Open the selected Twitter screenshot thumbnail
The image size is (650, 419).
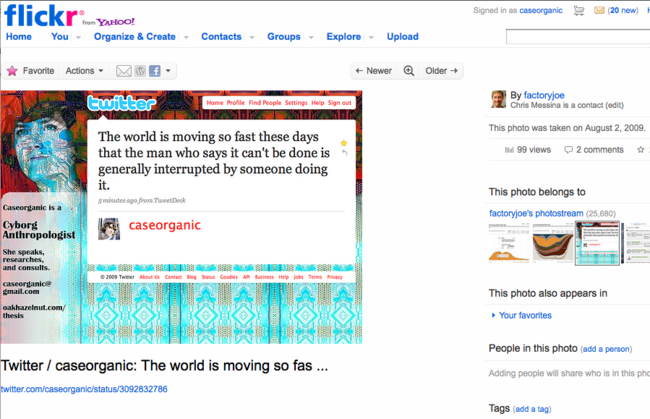[597, 243]
